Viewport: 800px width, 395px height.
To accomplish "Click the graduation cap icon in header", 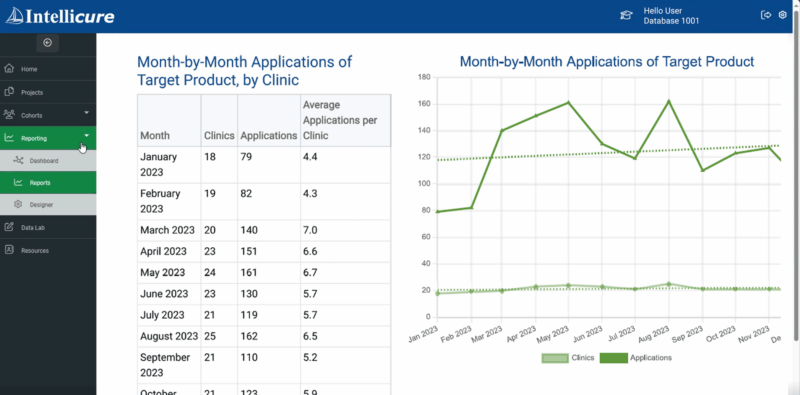I will 626,15.
